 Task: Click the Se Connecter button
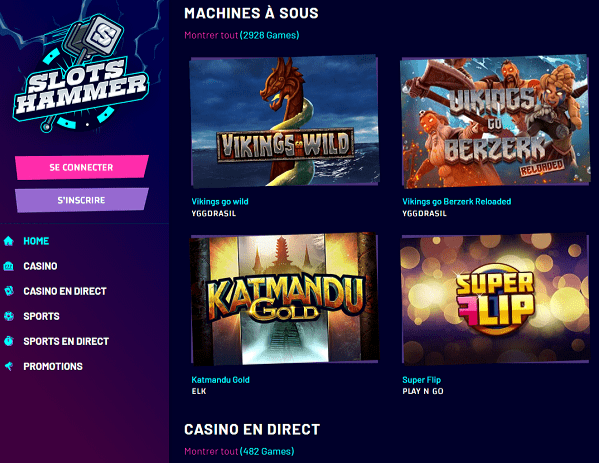[x=82, y=167]
